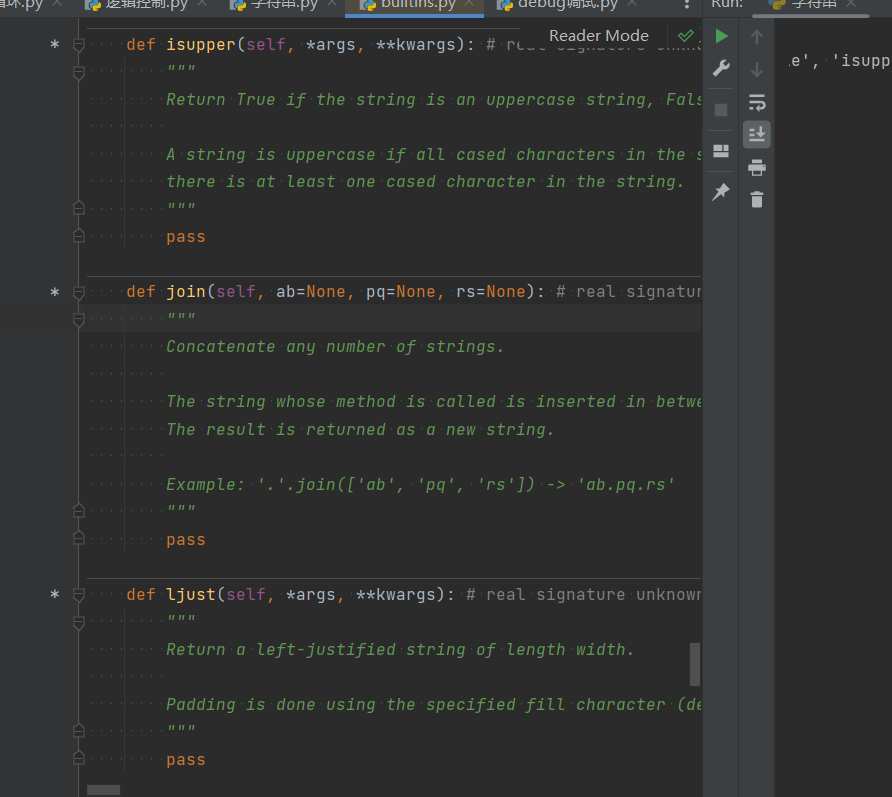Clear console with the trash icon
This screenshot has width=892, height=797.
757,199
